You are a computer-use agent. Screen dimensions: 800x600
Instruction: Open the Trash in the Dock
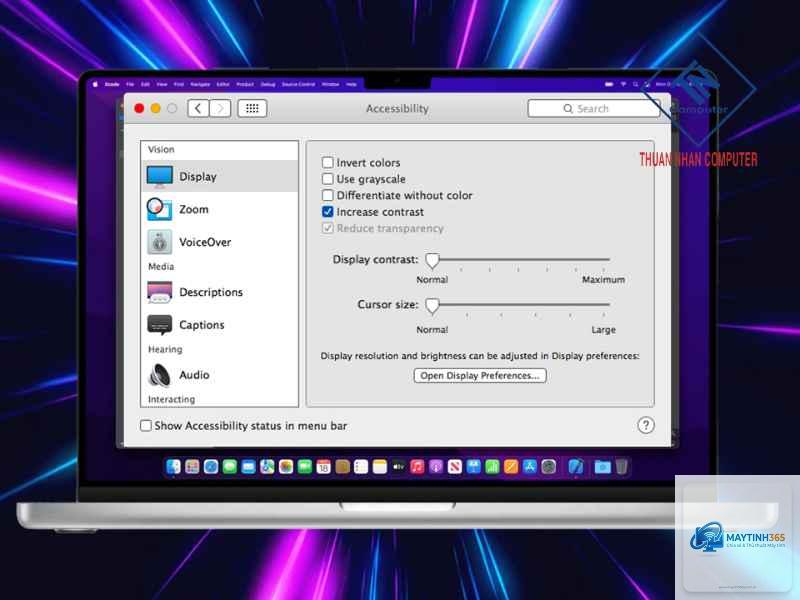pyautogui.click(x=621, y=466)
